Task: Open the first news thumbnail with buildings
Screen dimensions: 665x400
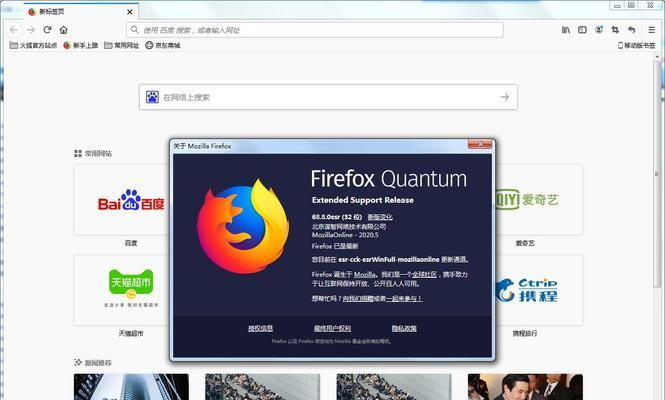Action: point(131,387)
